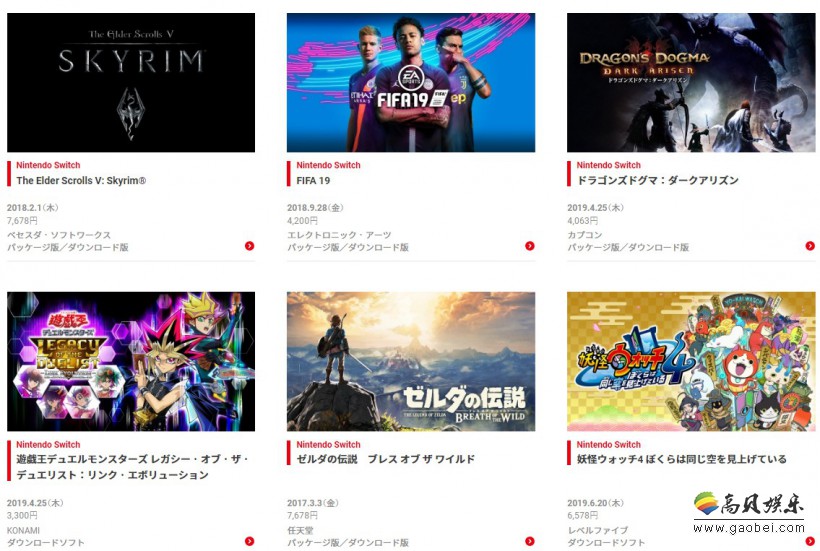Open the Yo-kai Watch 4 artwork
Image resolution: width=820 pixels, height=551 pixels.
click(x=691, y=361)
